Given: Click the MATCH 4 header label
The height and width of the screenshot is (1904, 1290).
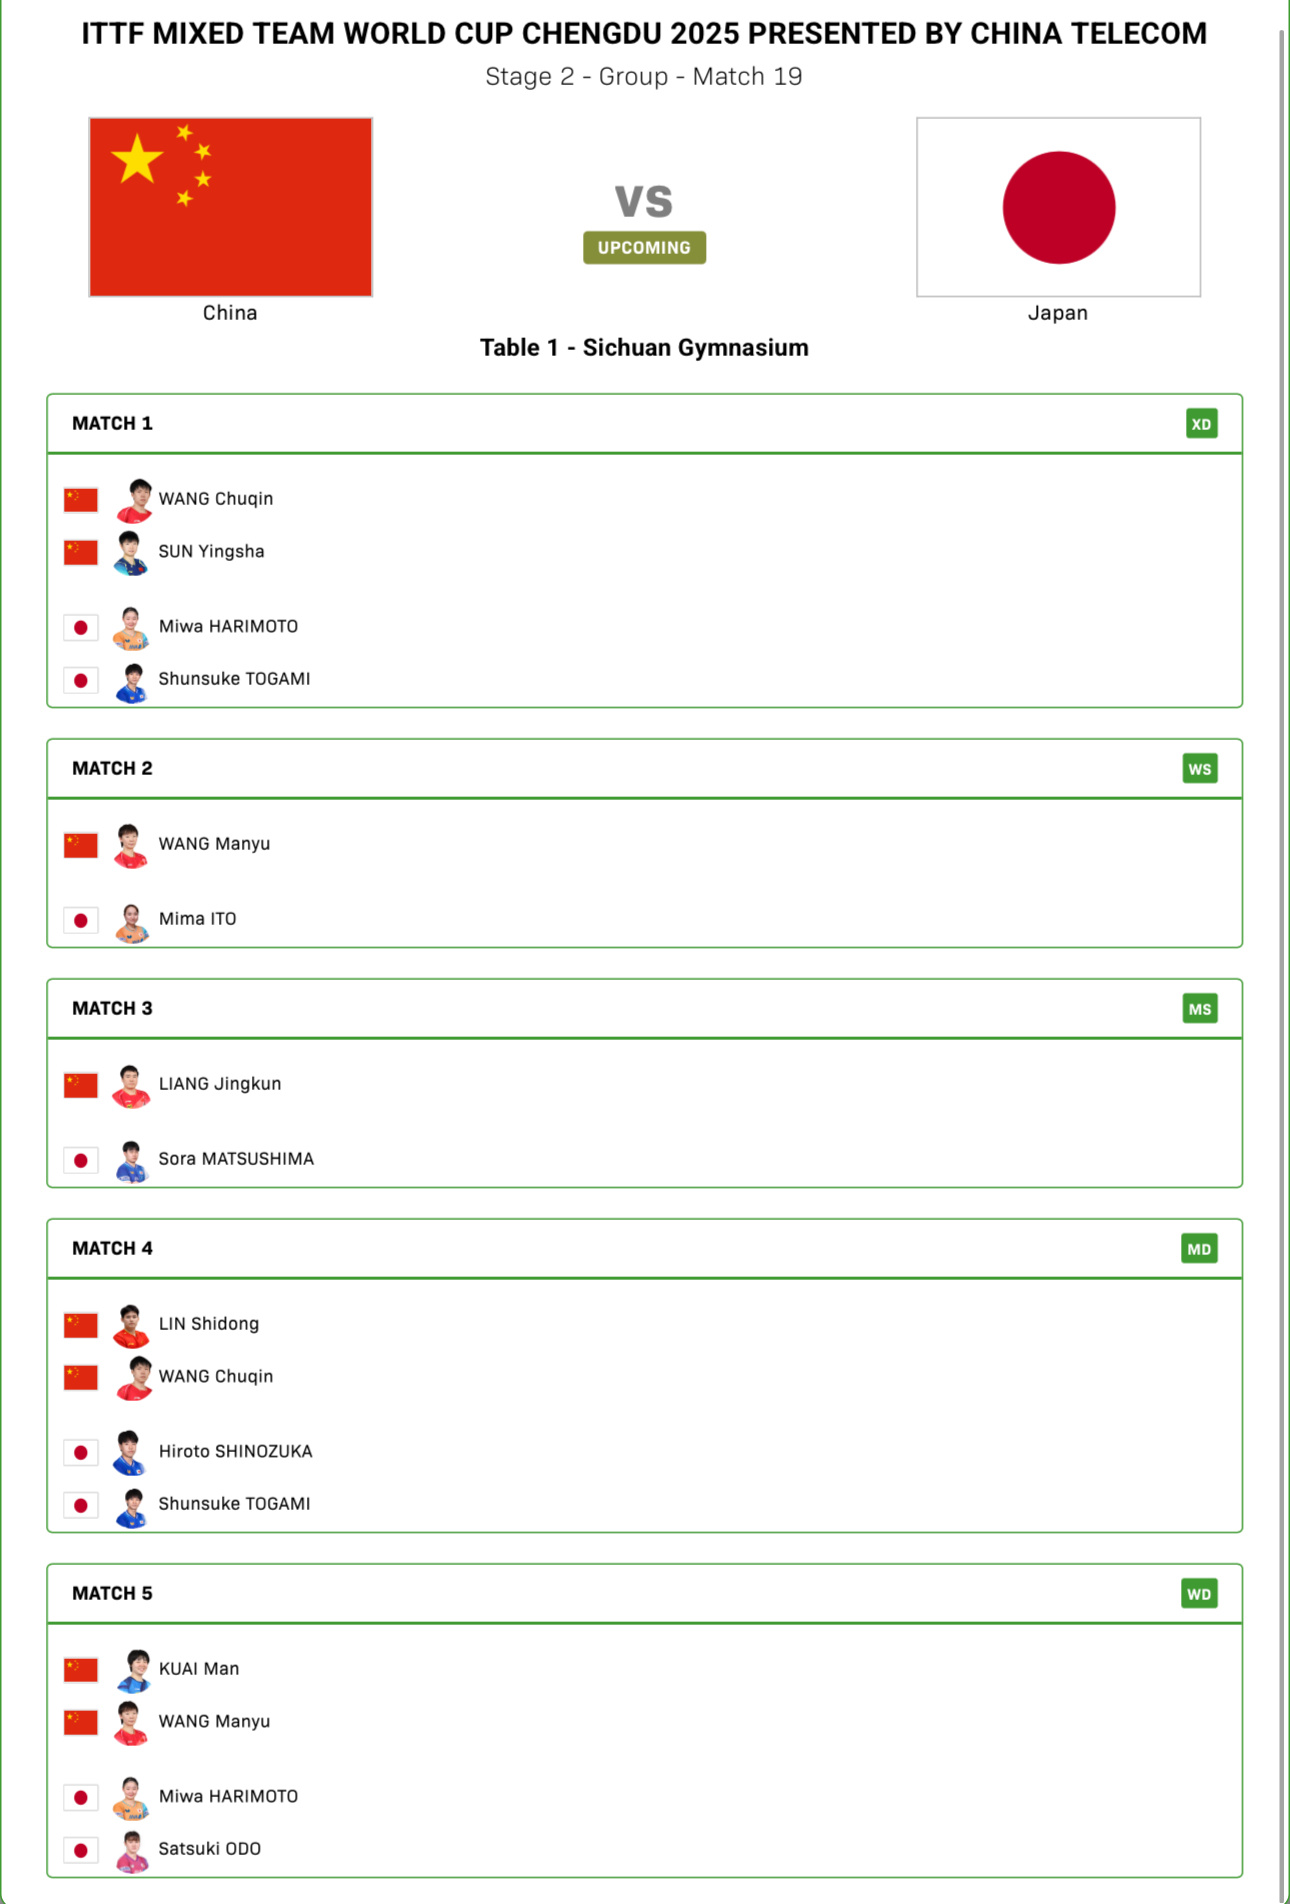Looking at the screenshot, I should (112, 1248).
